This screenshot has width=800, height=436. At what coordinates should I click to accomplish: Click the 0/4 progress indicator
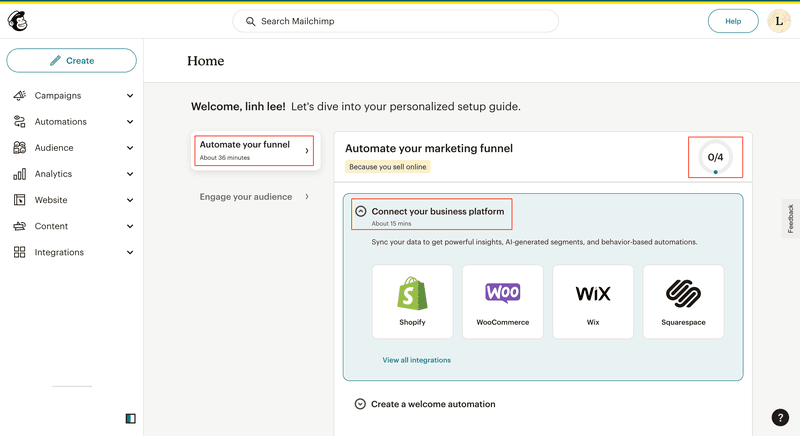click(715, 157)
